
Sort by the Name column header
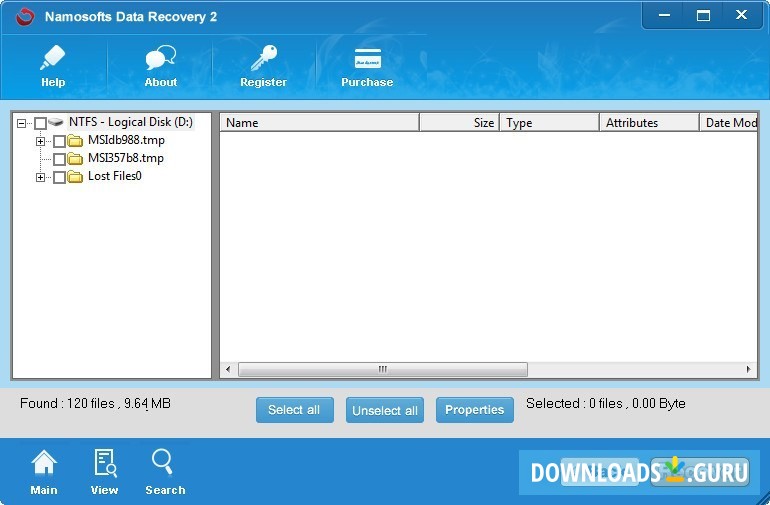[319, 122]
